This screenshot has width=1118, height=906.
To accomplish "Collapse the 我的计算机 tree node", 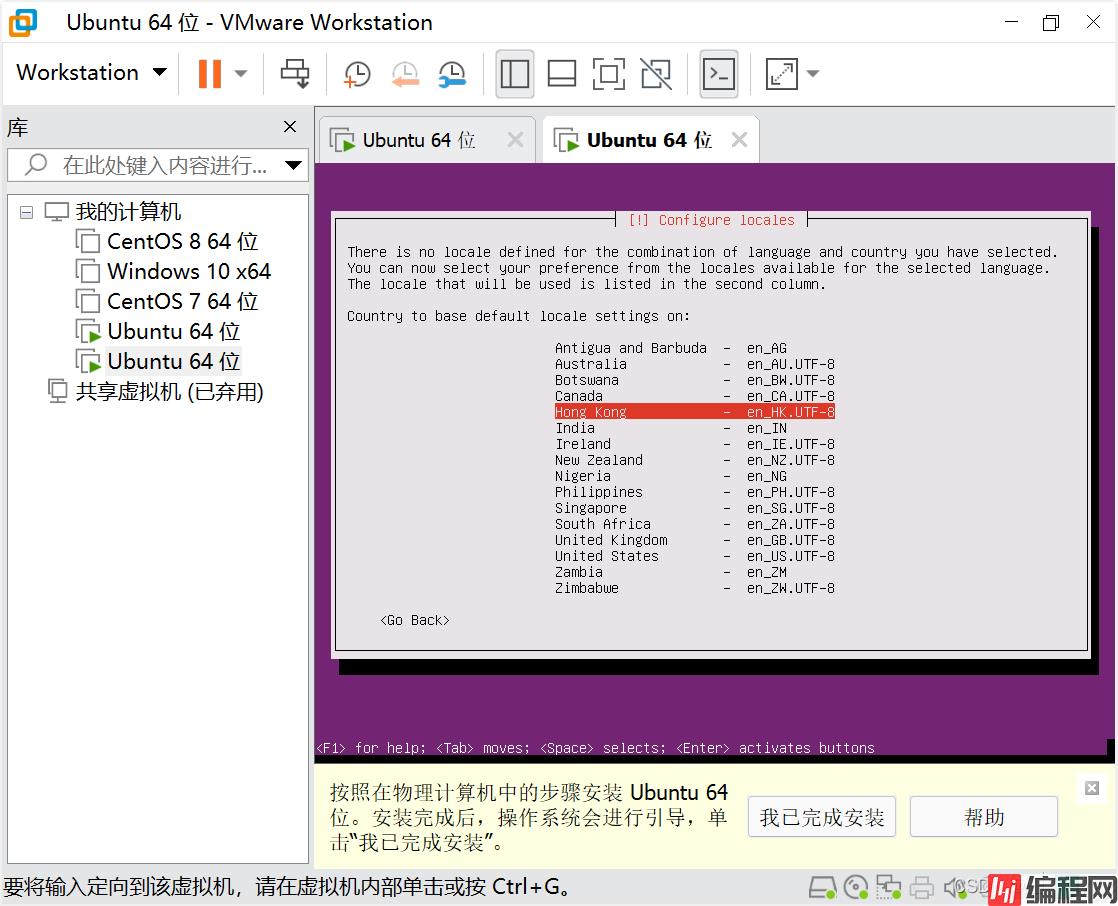I will point(26,212).
